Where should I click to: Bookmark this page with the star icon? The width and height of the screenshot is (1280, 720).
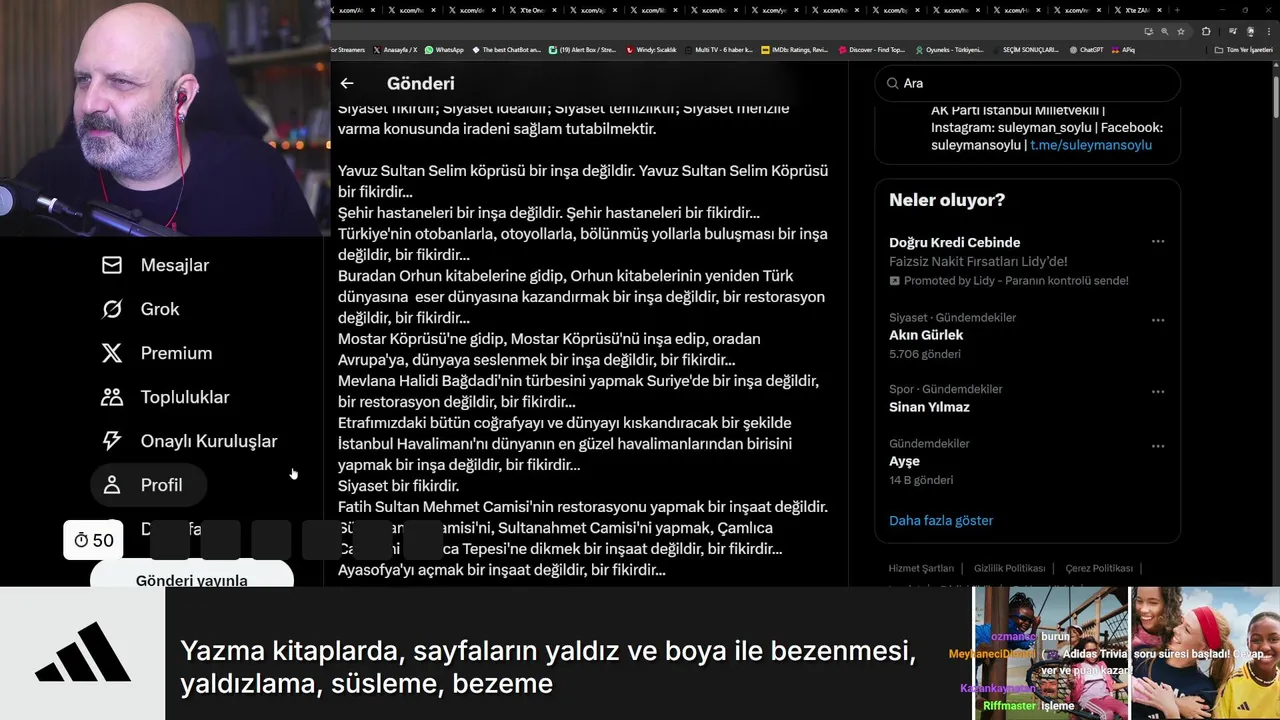[x=1181, y=32]
